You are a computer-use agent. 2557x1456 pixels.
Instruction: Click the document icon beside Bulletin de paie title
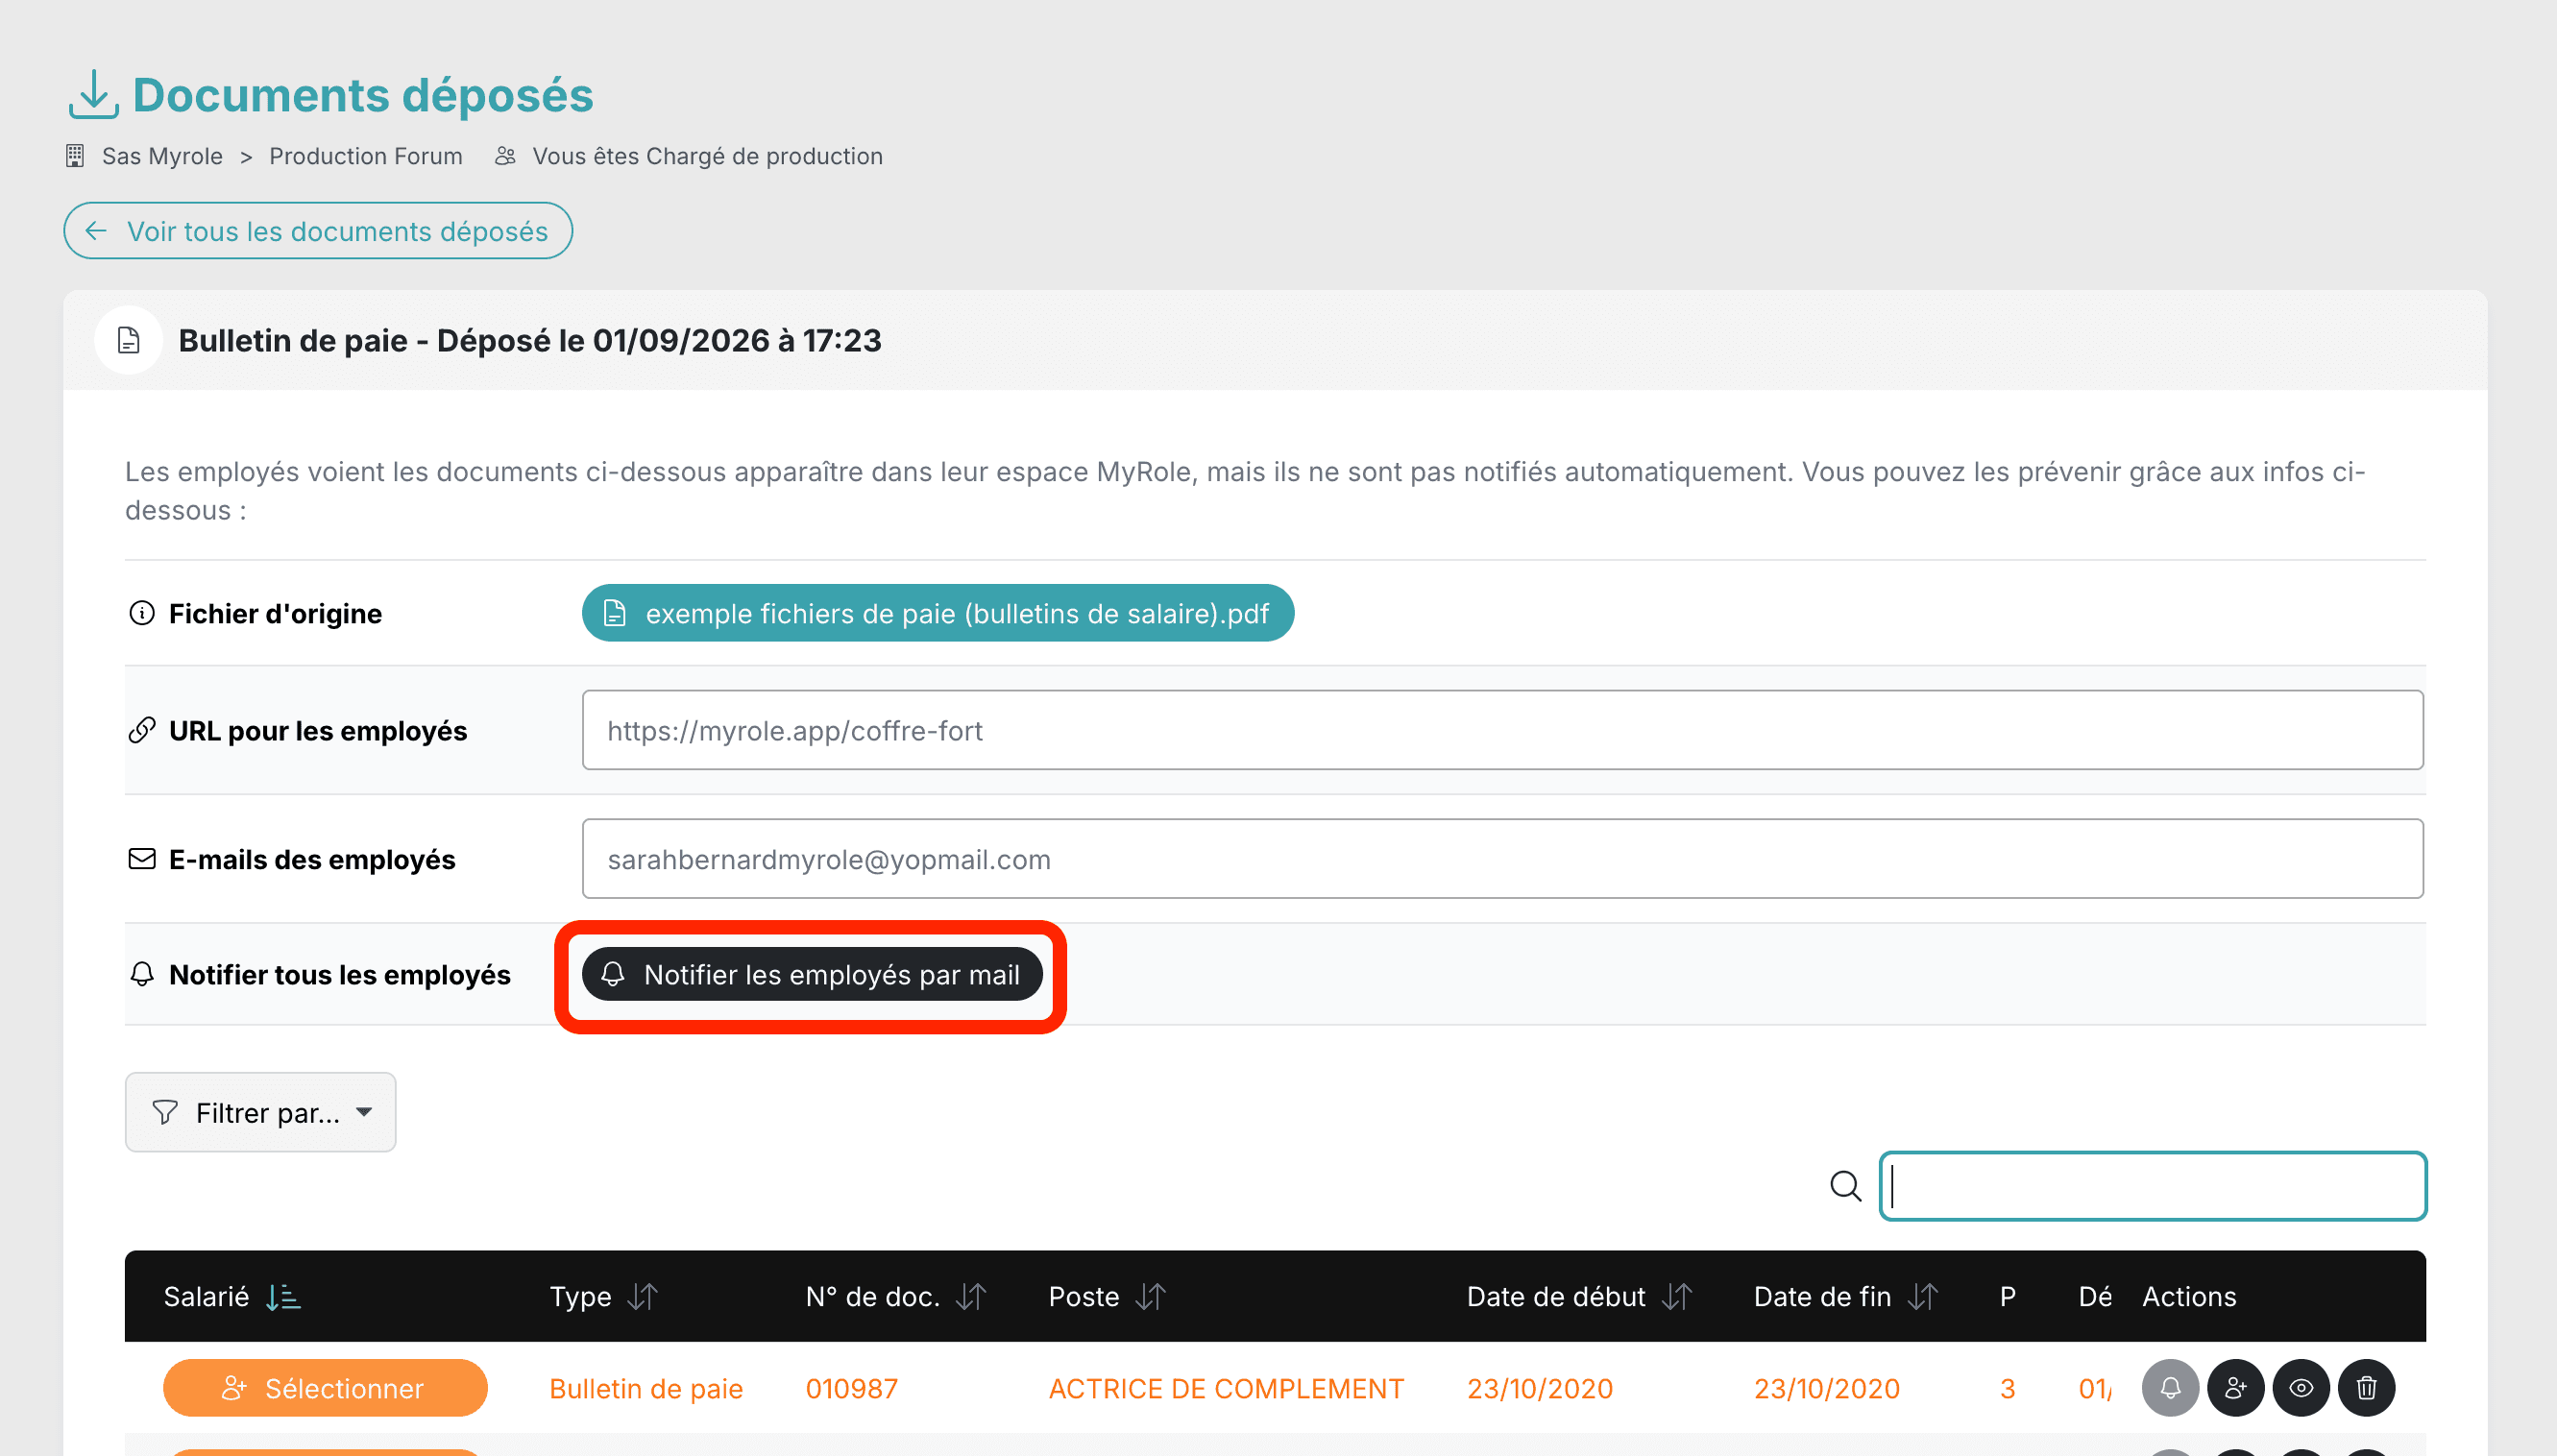pos(128,340)
